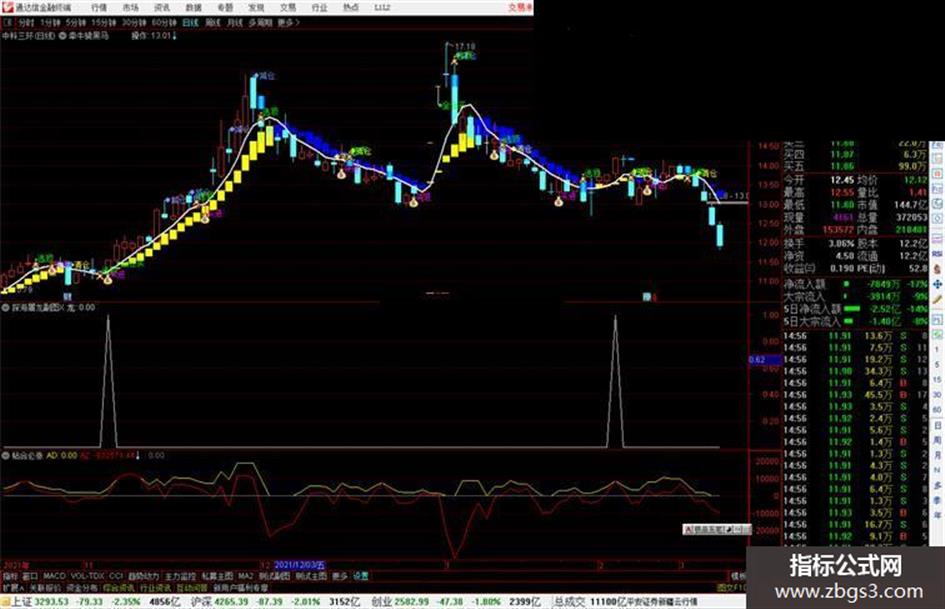This screenshot has height=609, width=945.
Task: Select the VOL-TDX indicator tab
Action: (88, 576)
